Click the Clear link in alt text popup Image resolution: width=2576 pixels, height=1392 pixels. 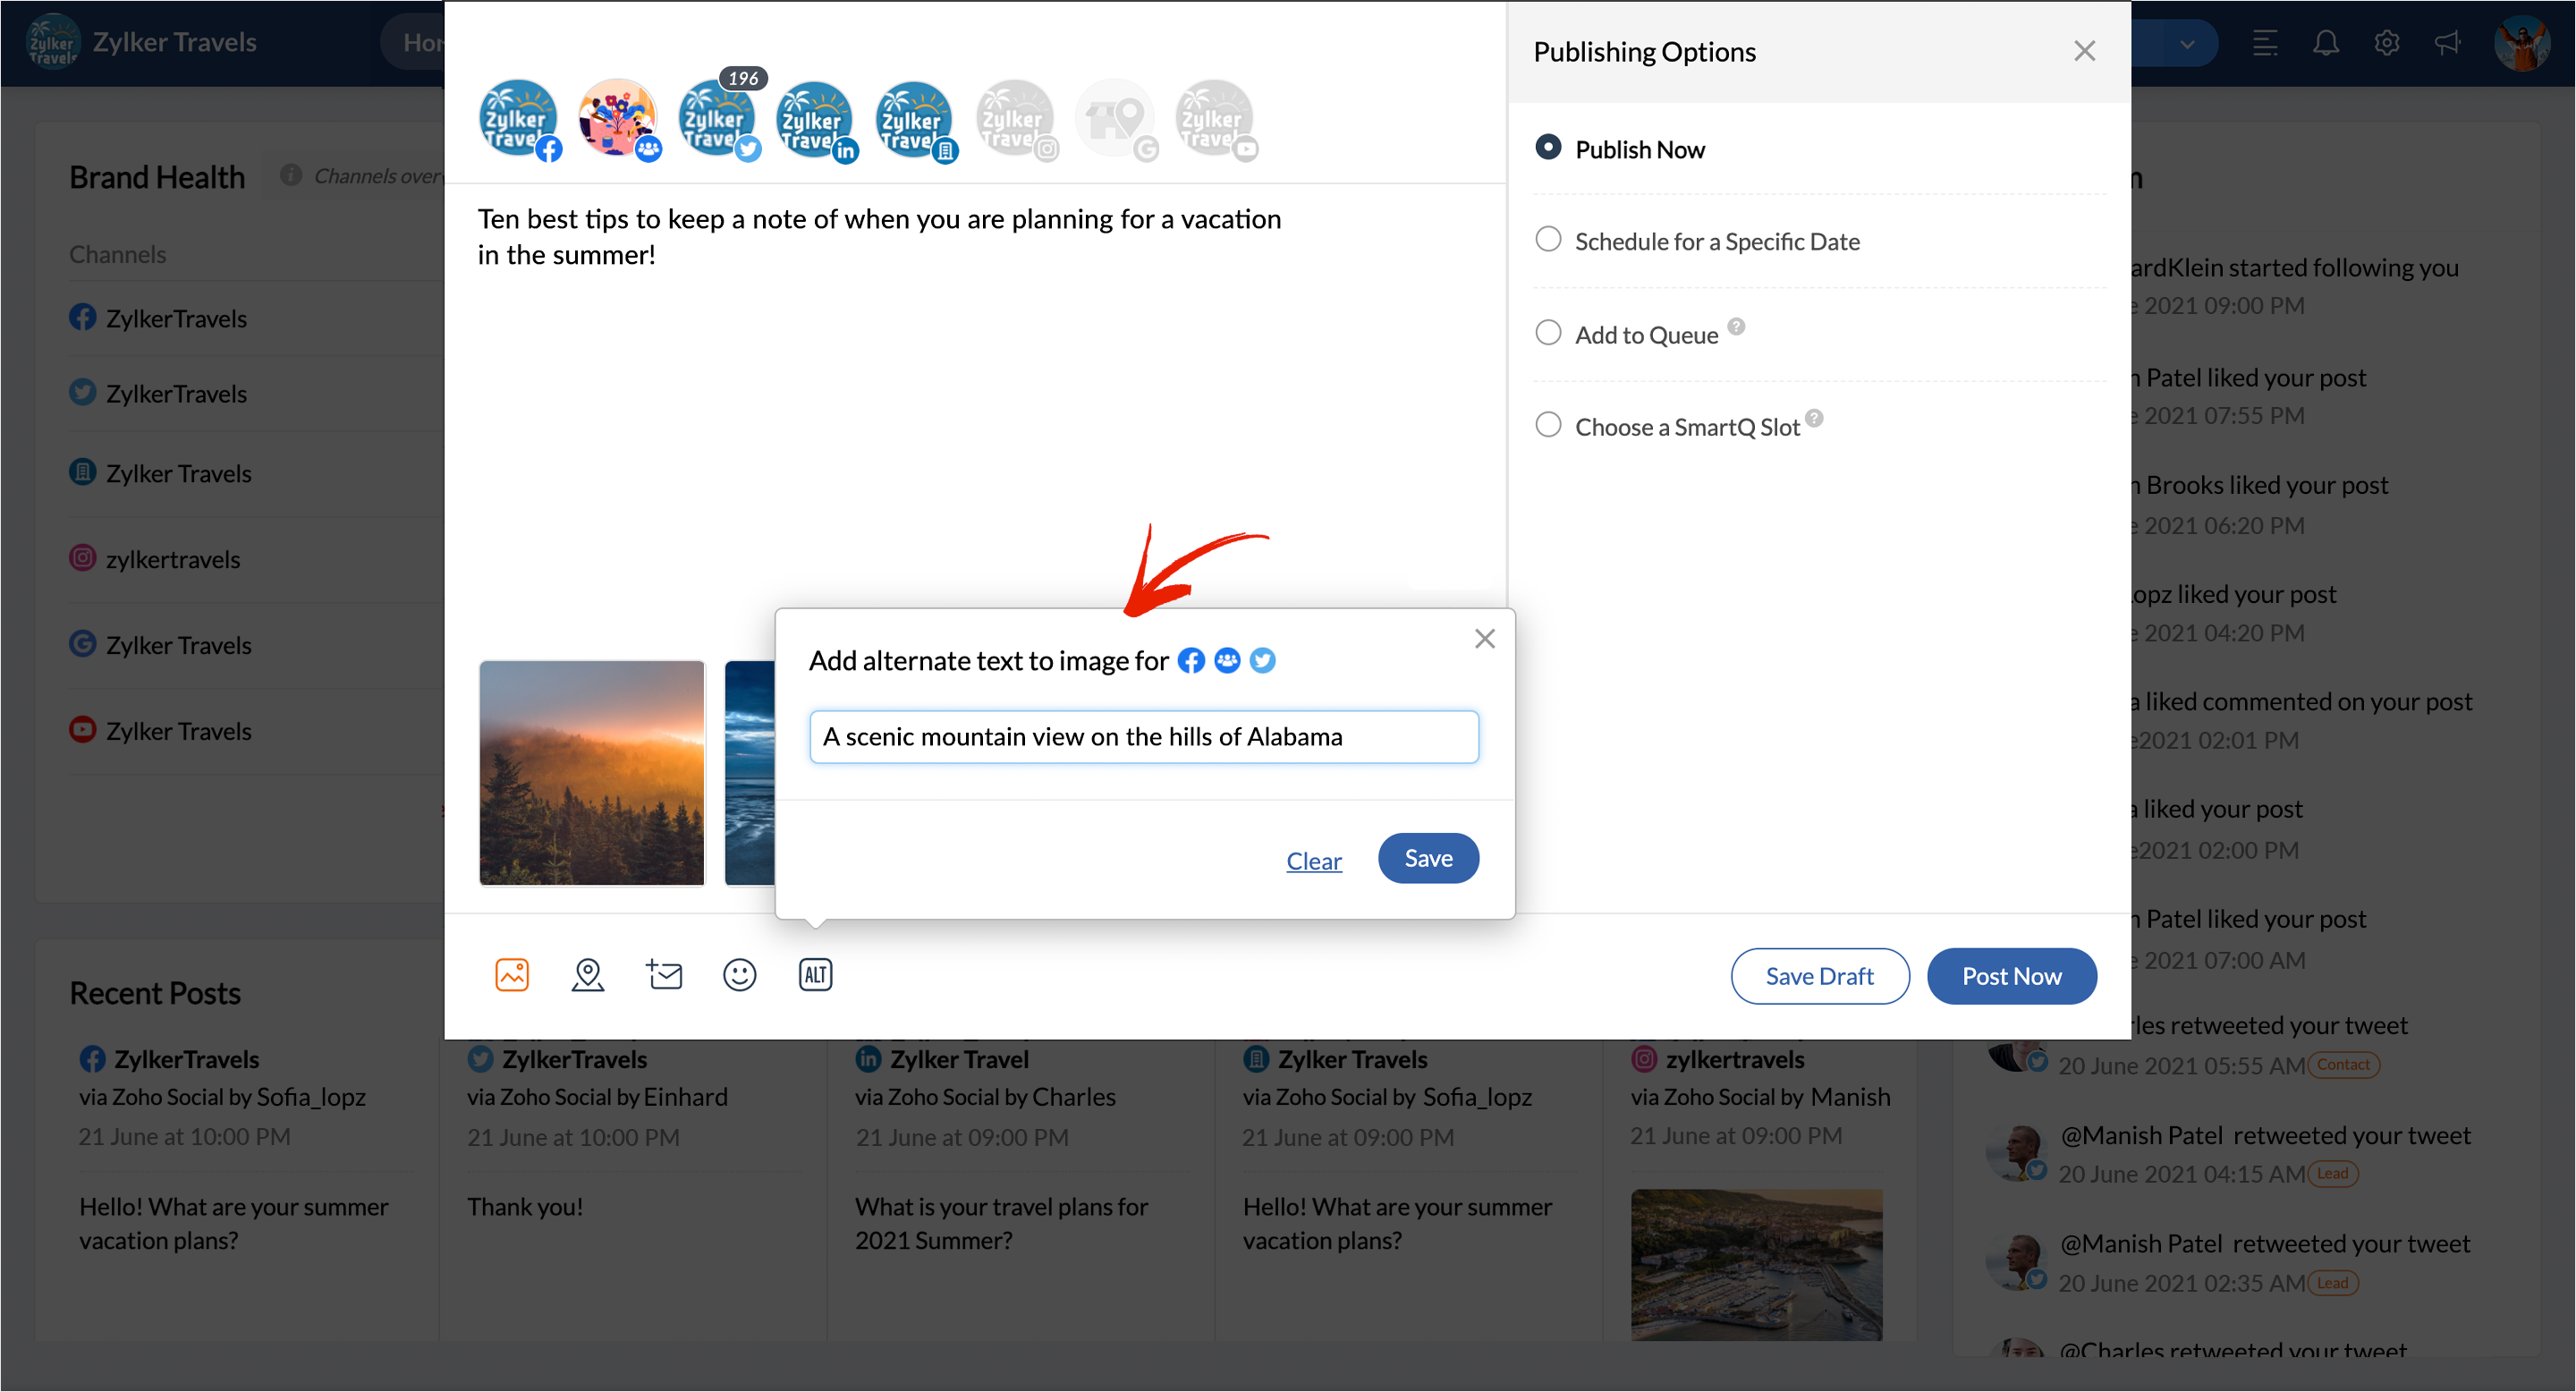[1313, 860]
